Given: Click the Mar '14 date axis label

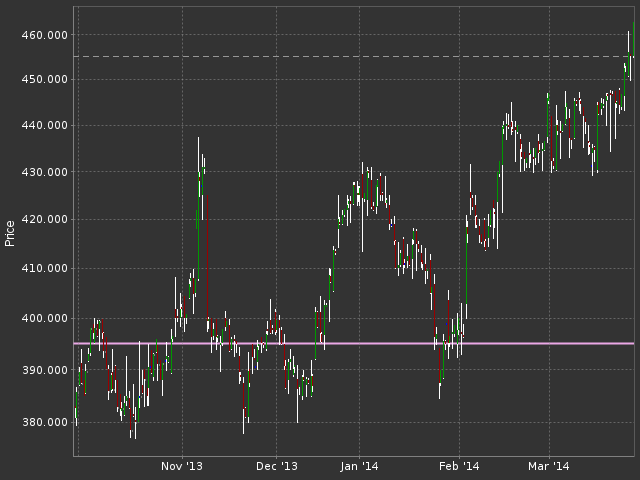Looking at the screenshot, I should point(549,466).
